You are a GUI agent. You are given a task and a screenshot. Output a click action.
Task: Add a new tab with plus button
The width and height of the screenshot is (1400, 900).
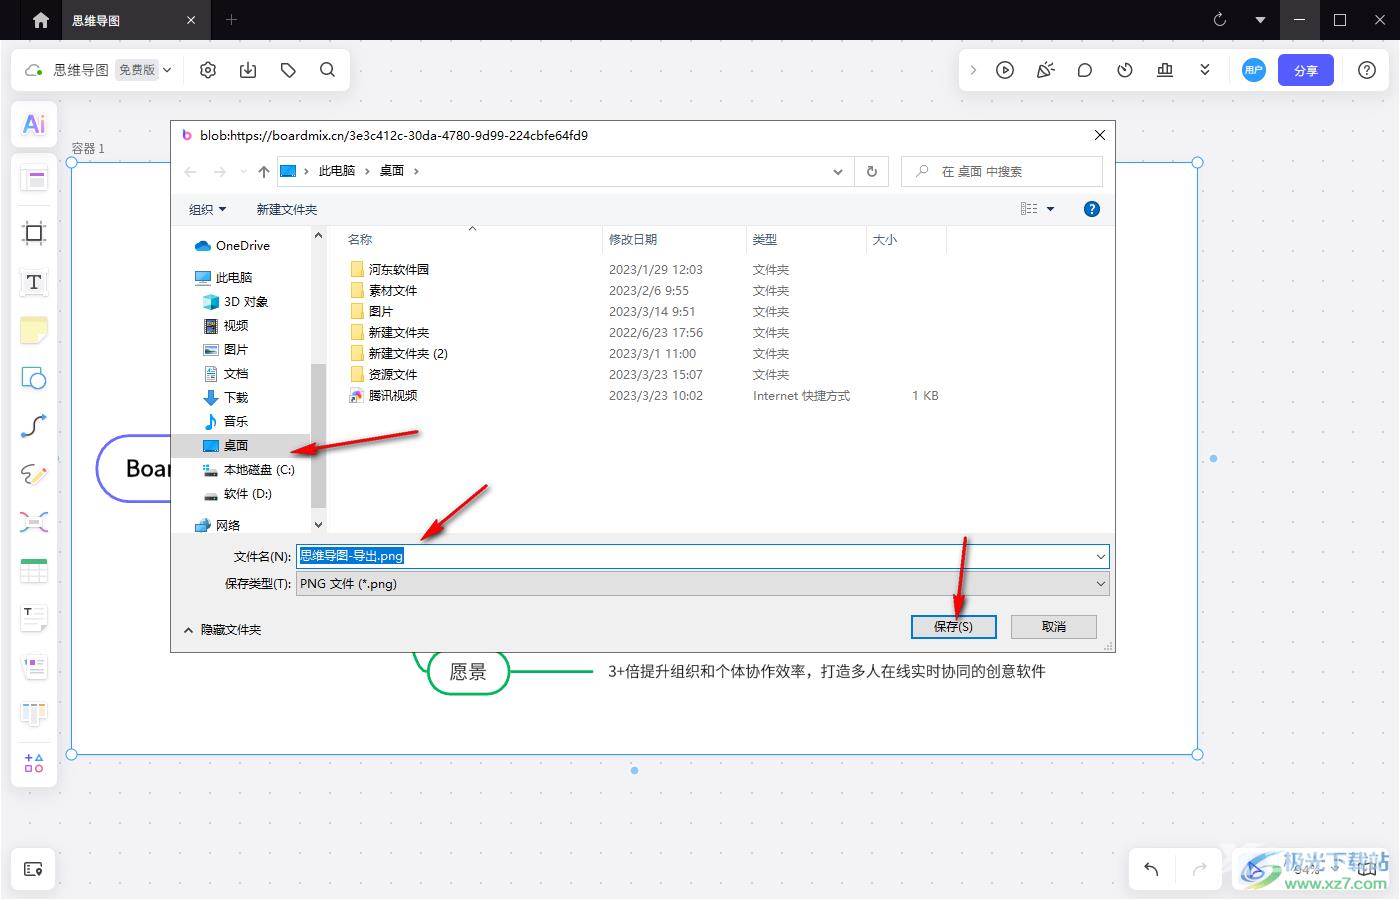click(231, 20)
